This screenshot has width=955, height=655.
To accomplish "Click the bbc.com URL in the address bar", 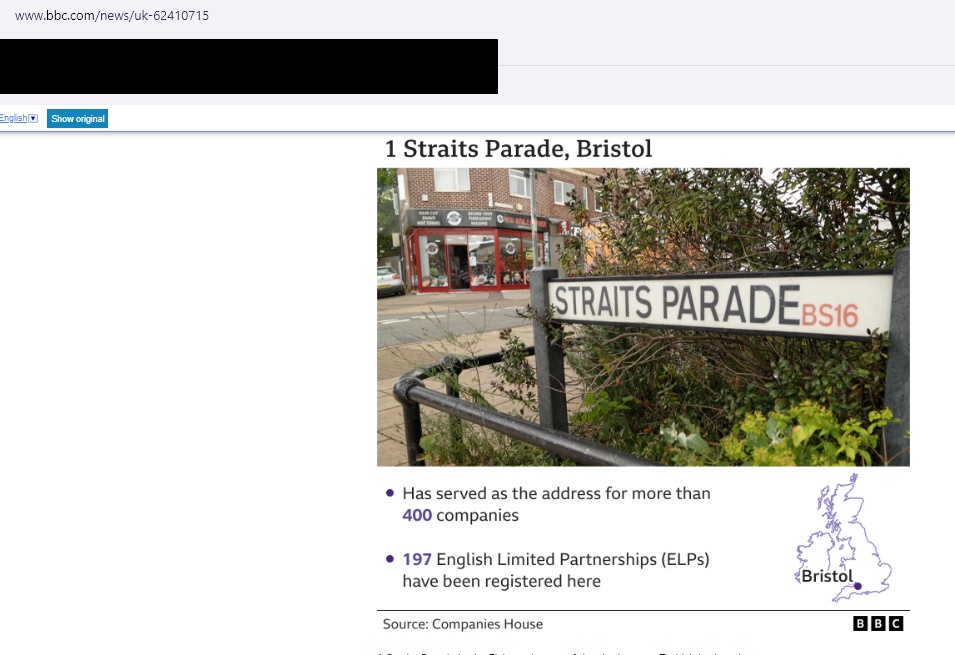I will click(112, 16).
